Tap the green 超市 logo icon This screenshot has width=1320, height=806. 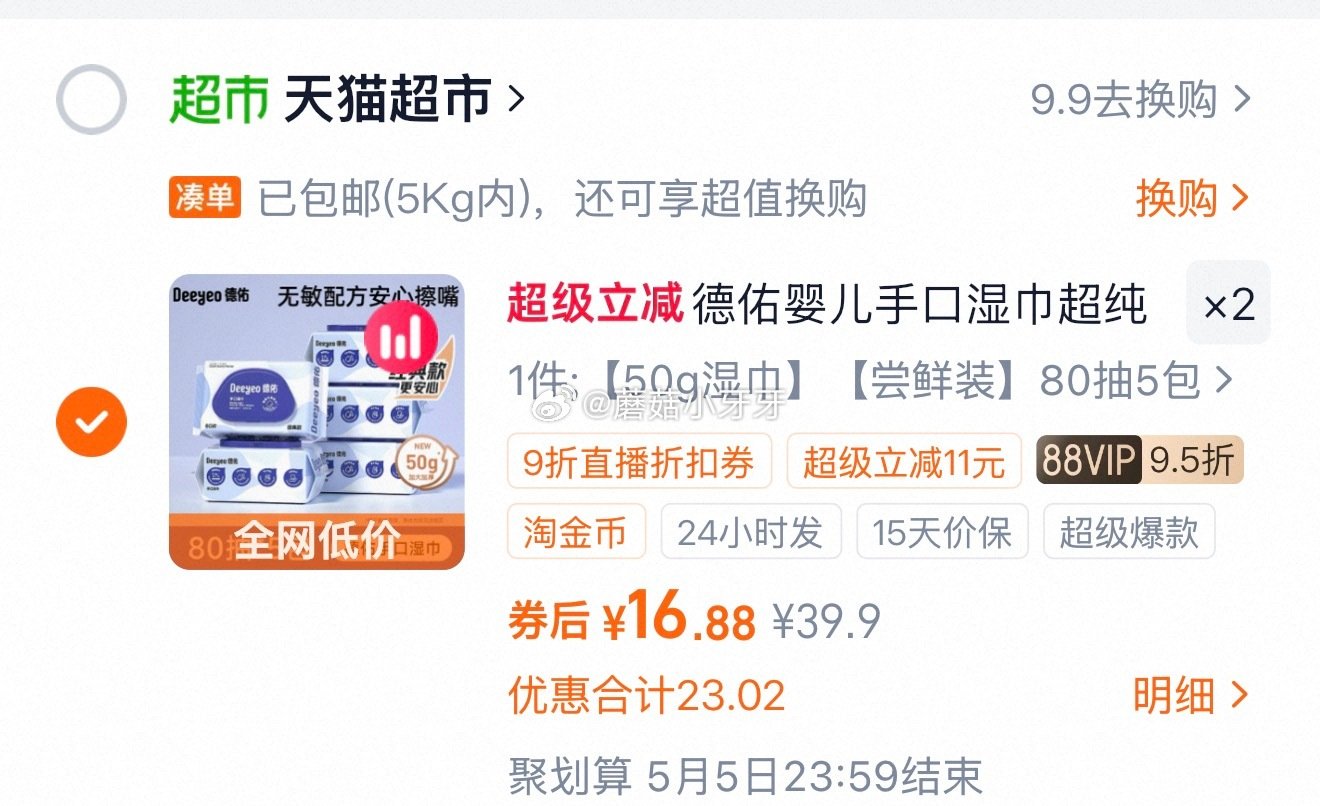tap(219, 100)
